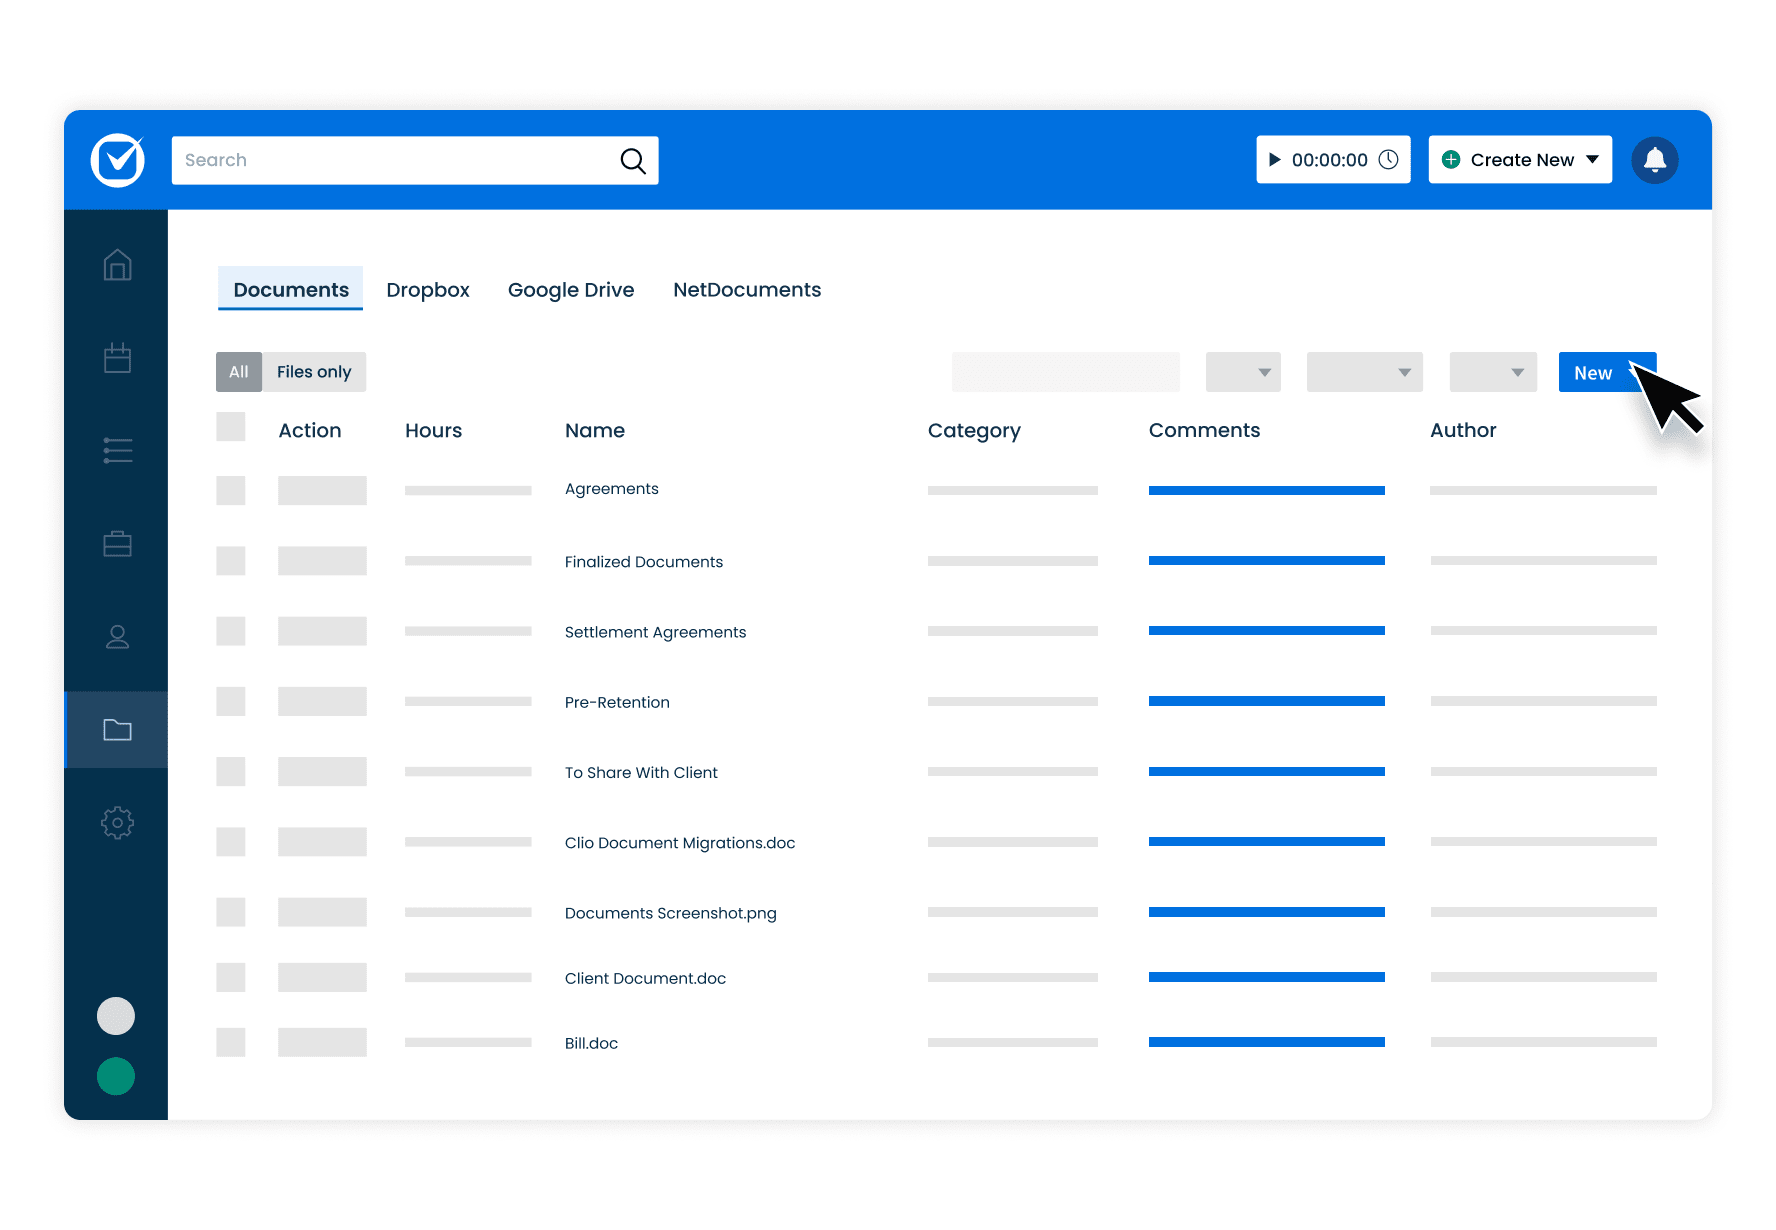Switch filter to Files only

tap(313, 371)
